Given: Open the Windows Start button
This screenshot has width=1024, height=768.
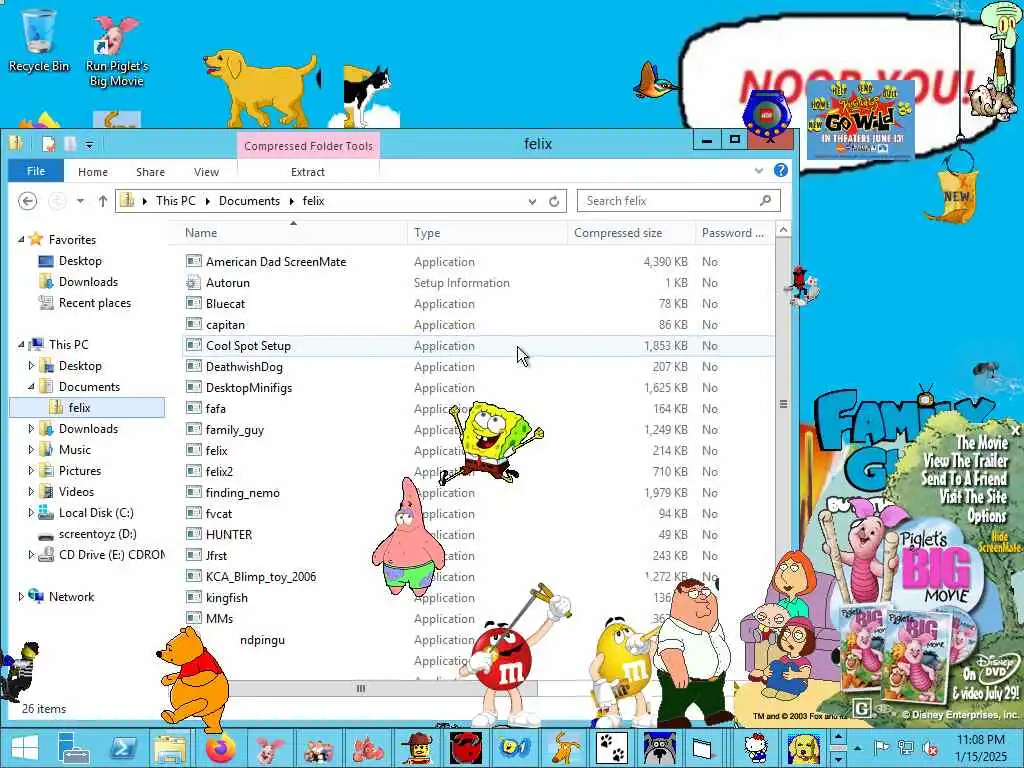Looking at the screenshot, I should [x=25, y=748].
